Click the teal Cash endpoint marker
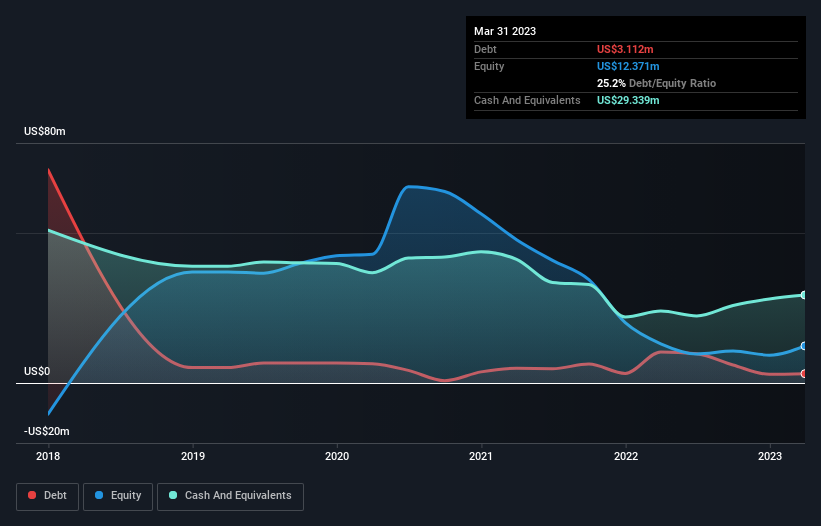This screenshot has height=526, width=821. [x=804, y=295]
